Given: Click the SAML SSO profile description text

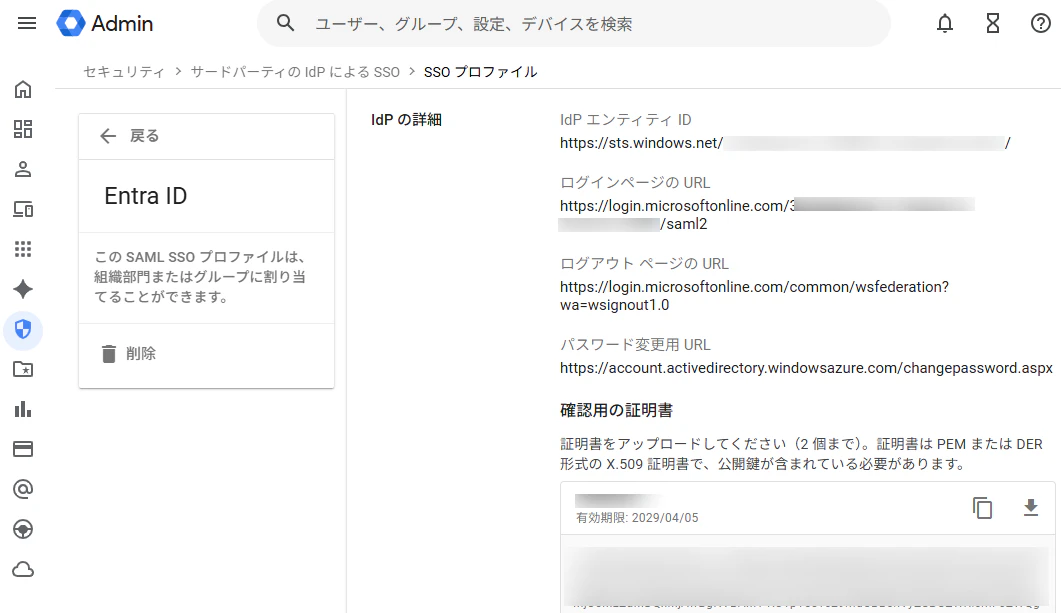Looking at the screenshot, I should click(200, 277).
